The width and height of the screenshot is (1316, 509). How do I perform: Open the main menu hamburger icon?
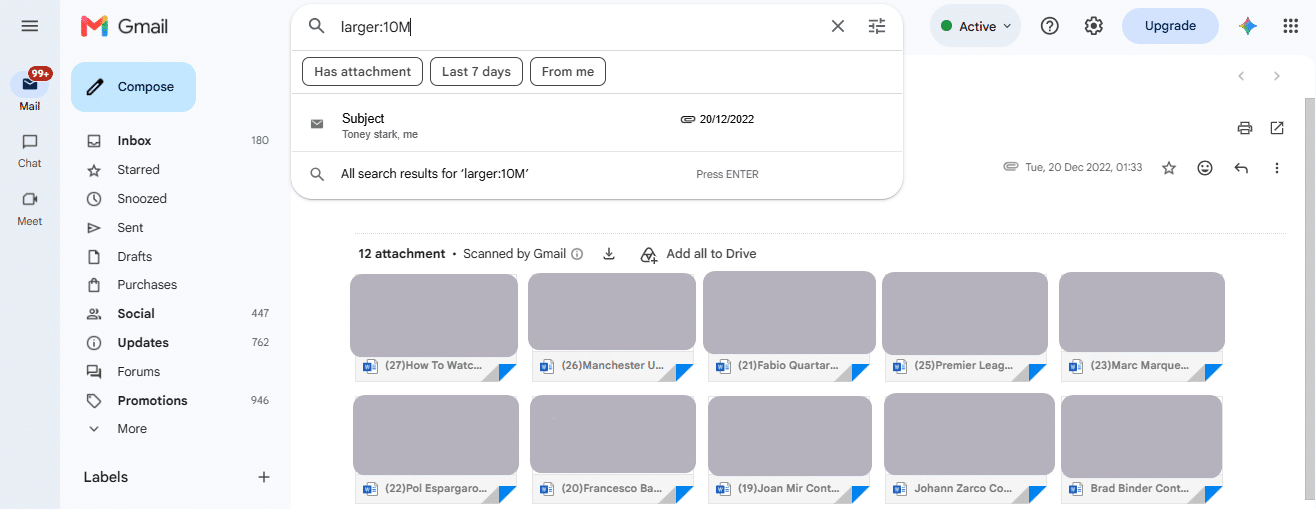pyautogui.click(x=30, y=27)
